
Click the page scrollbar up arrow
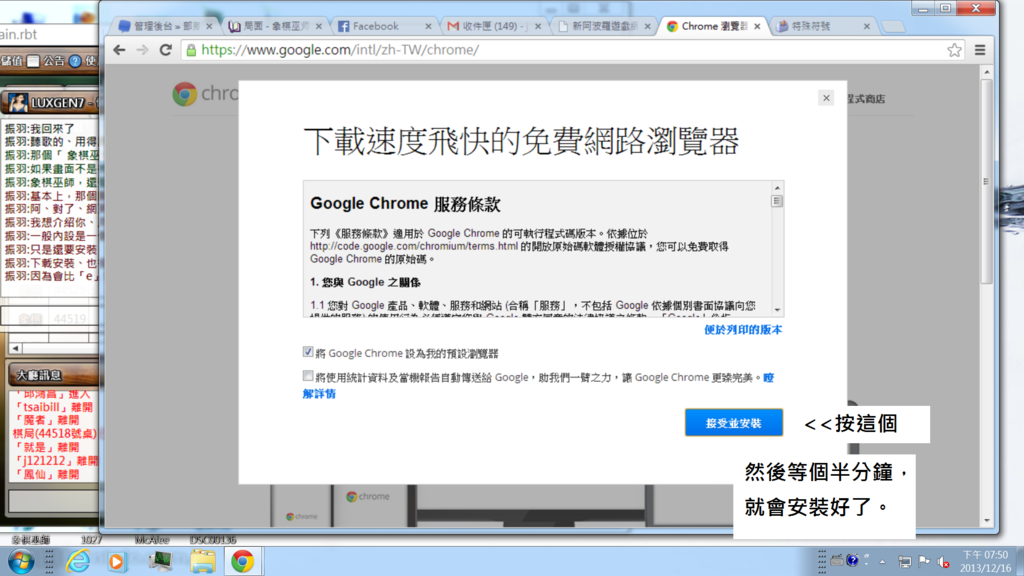pos(987,72)
